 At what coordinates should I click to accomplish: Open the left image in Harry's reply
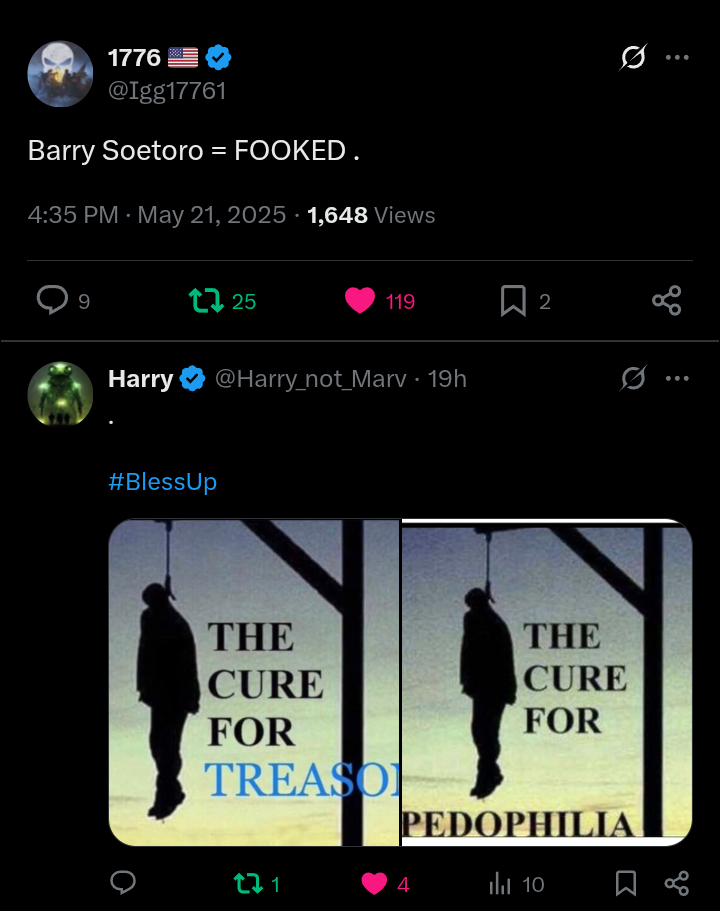click(x=253, y=682)
